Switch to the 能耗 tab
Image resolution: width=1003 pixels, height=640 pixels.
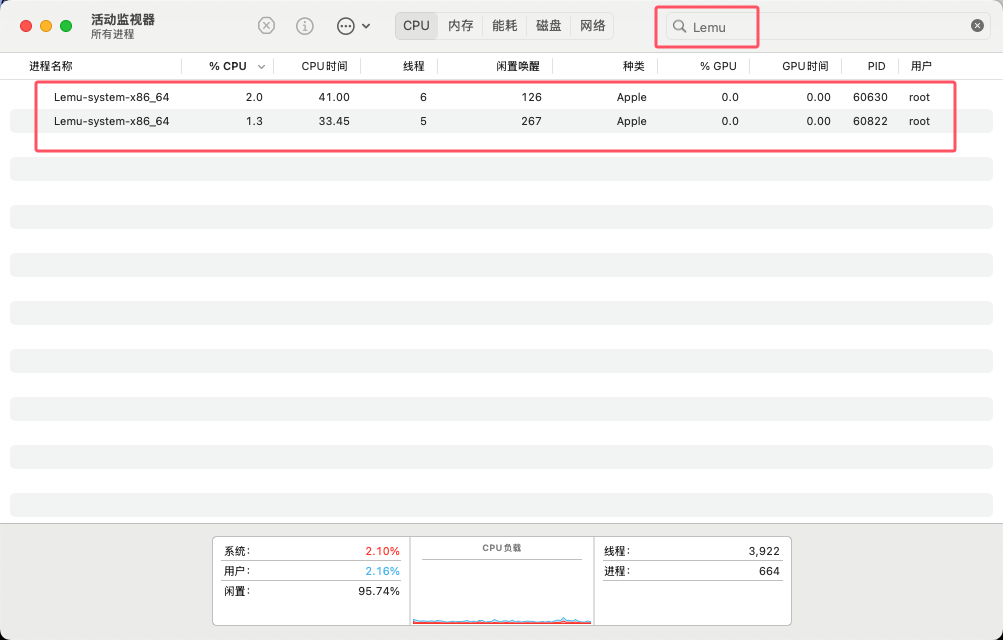(x=504, y=26)
